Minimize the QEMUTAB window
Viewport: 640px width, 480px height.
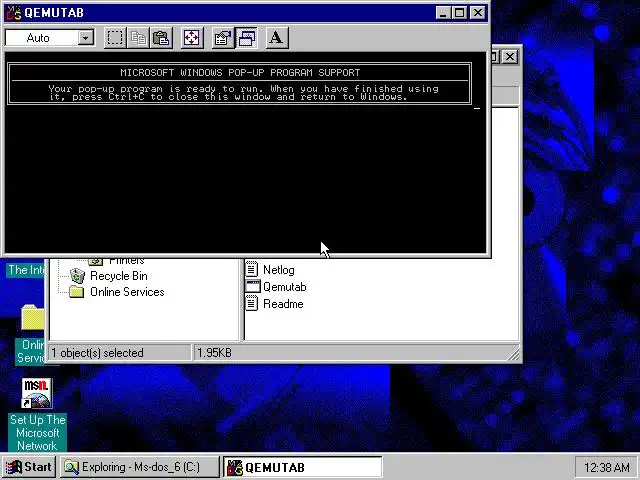click(x=443, y=13)
